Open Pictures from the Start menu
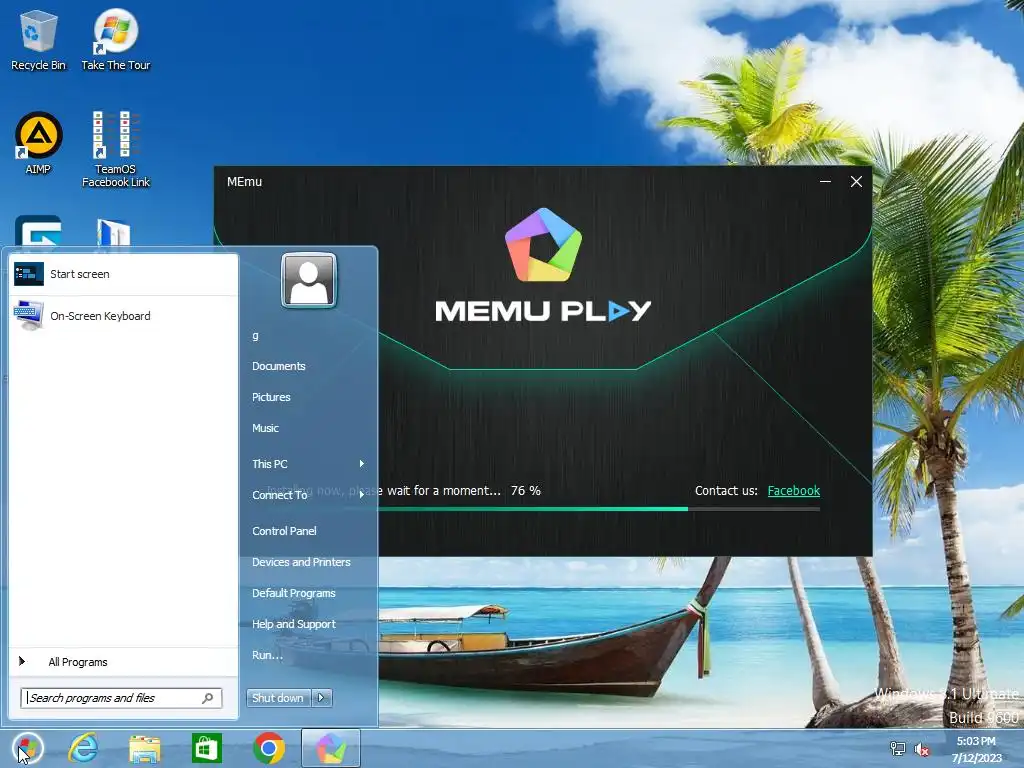The height and width of the screenshot is (768, 1024). (x=271, y=397)
